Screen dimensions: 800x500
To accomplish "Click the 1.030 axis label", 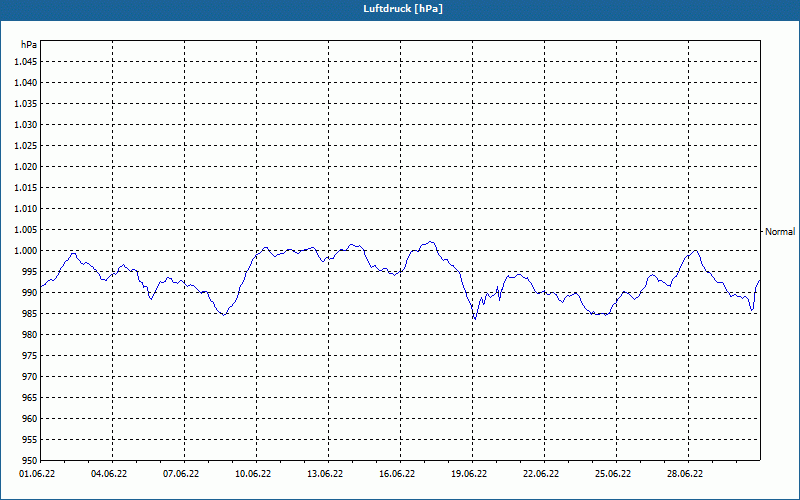I will click(26, 124).
